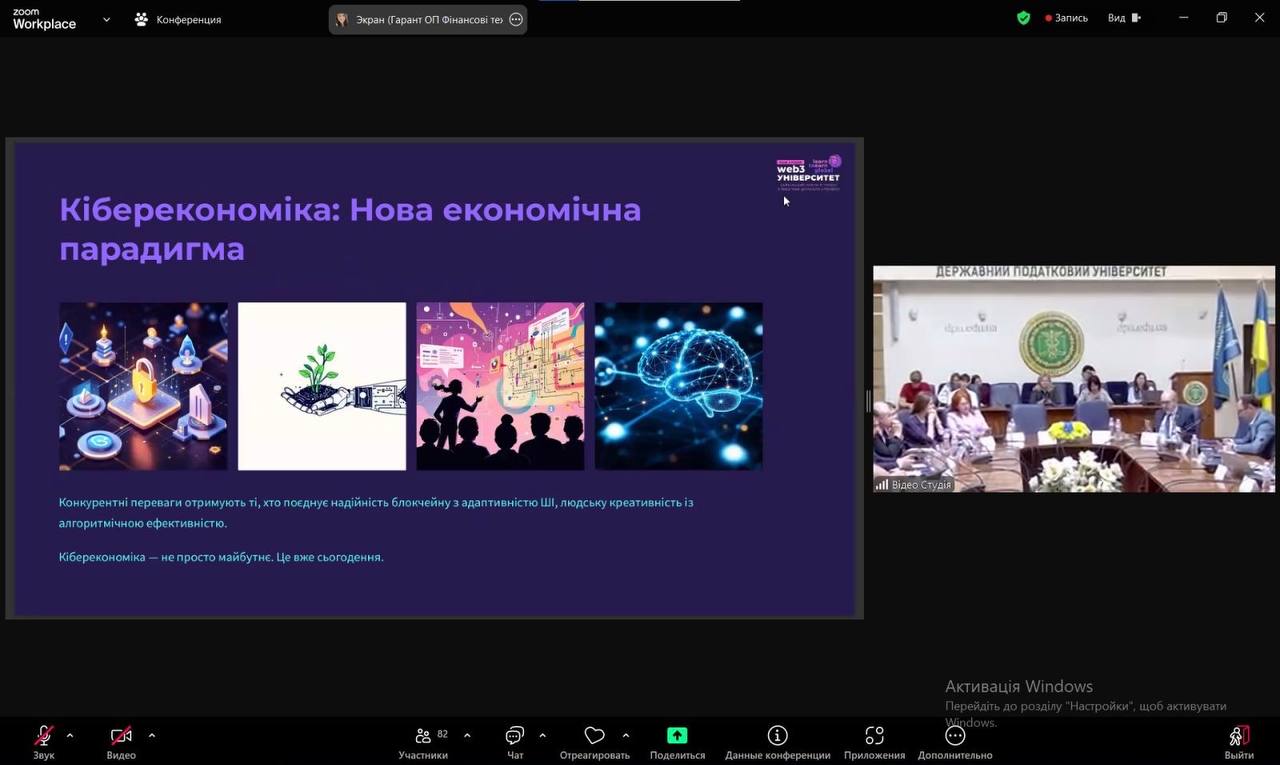The image size is (1280, 765).
Task: Open the Дополнительно more options icon
Action: [955, 737]
